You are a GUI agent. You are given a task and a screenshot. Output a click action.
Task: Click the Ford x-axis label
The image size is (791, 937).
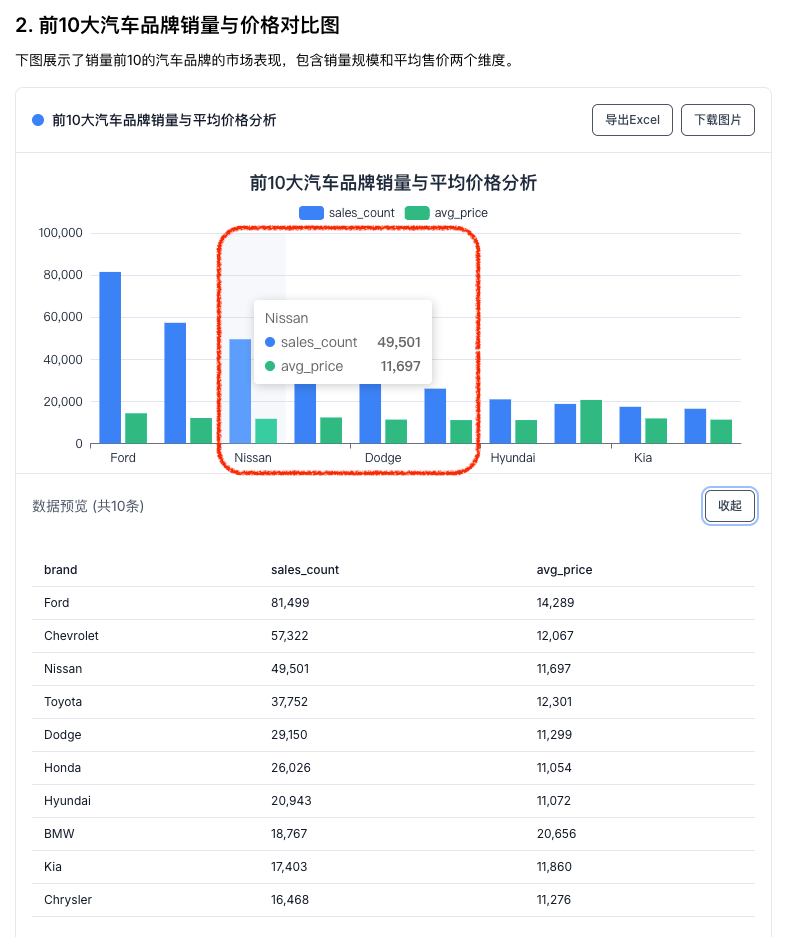click(123, 458)
